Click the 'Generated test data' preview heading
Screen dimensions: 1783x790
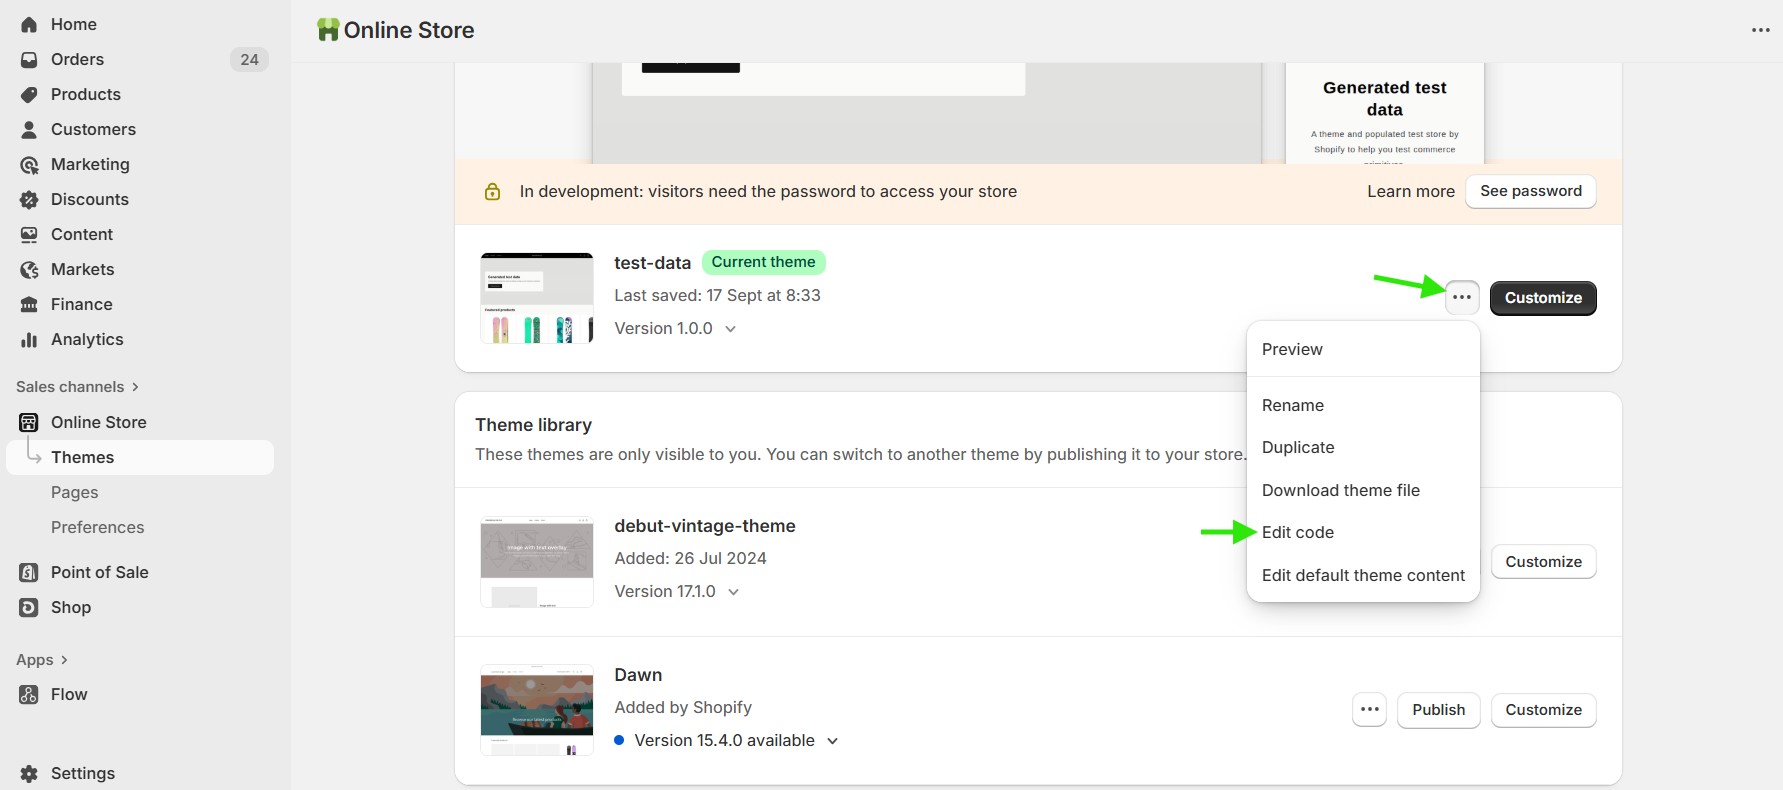[x=1385, y=98]
